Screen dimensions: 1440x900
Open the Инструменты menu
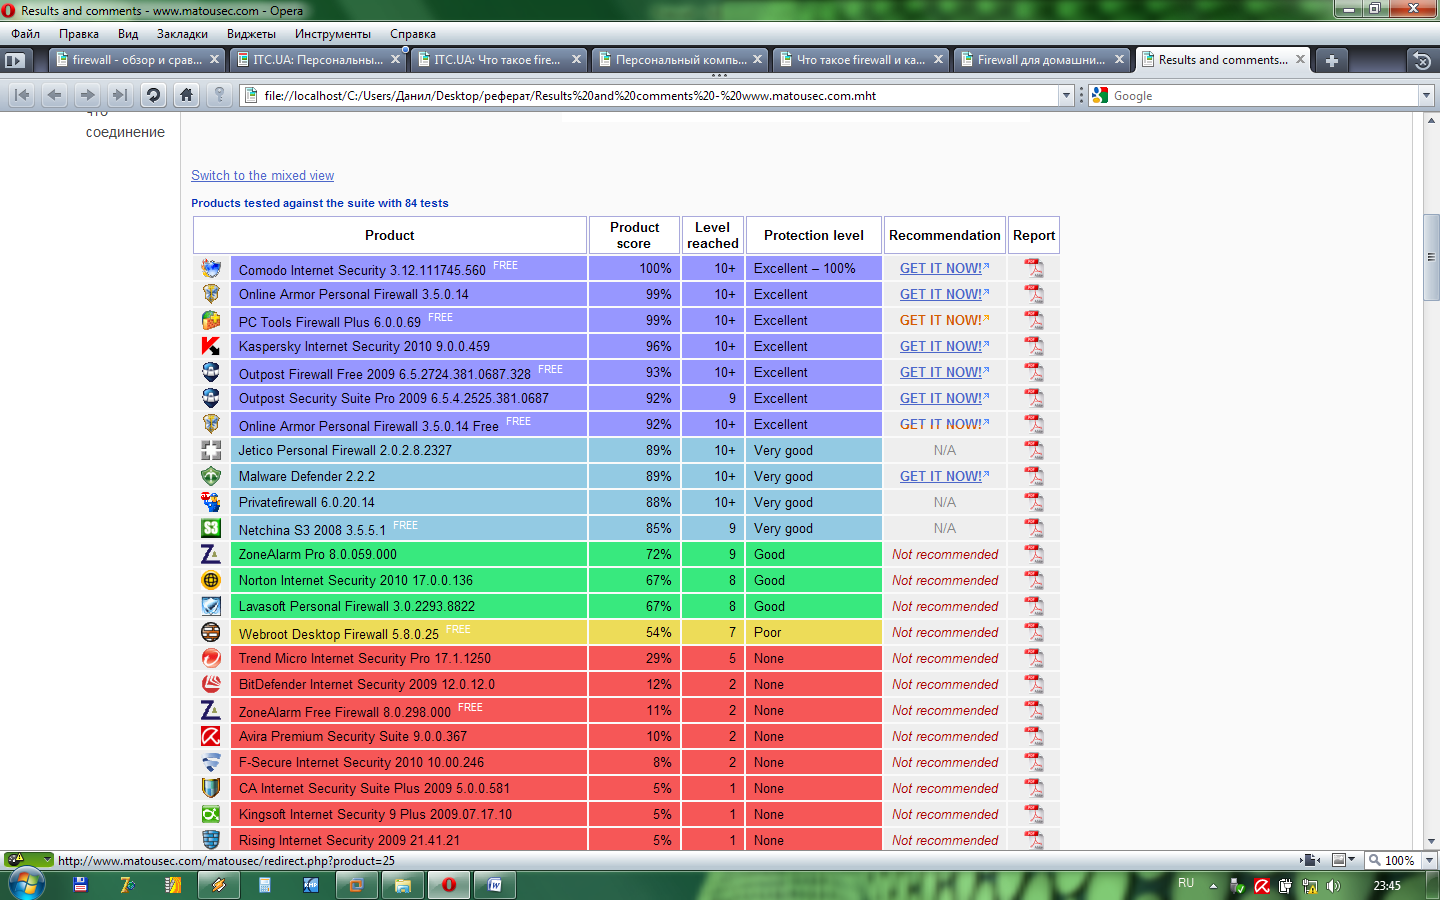point(333,34)
